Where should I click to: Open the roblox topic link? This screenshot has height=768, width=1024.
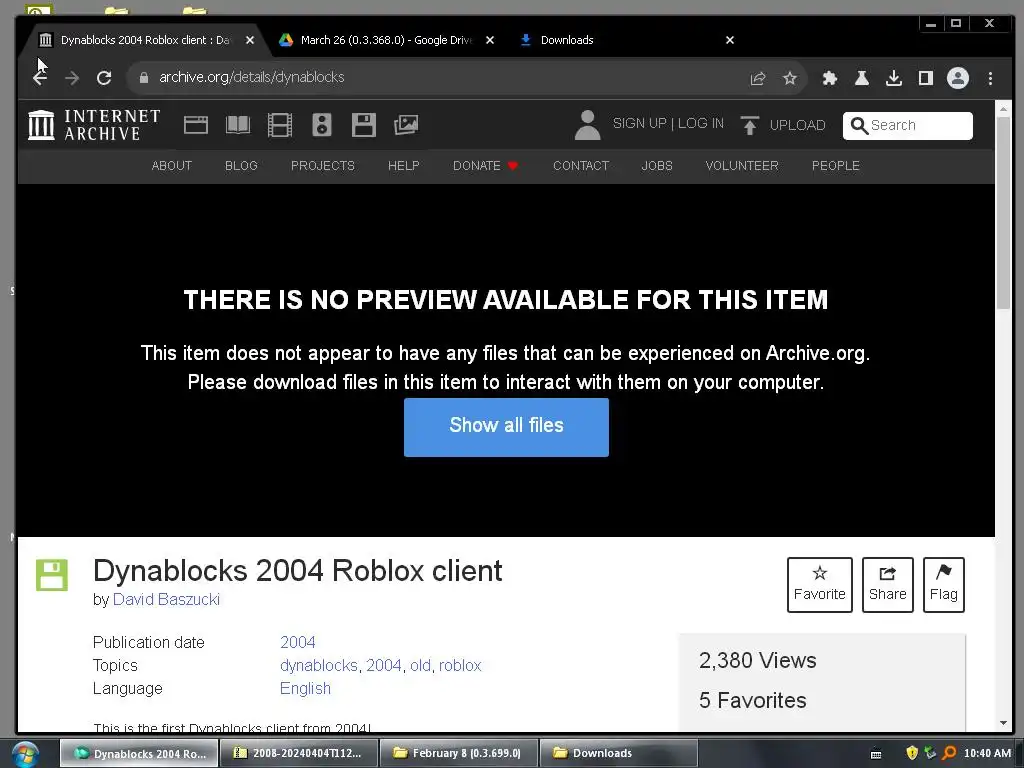tap(460, 665)
